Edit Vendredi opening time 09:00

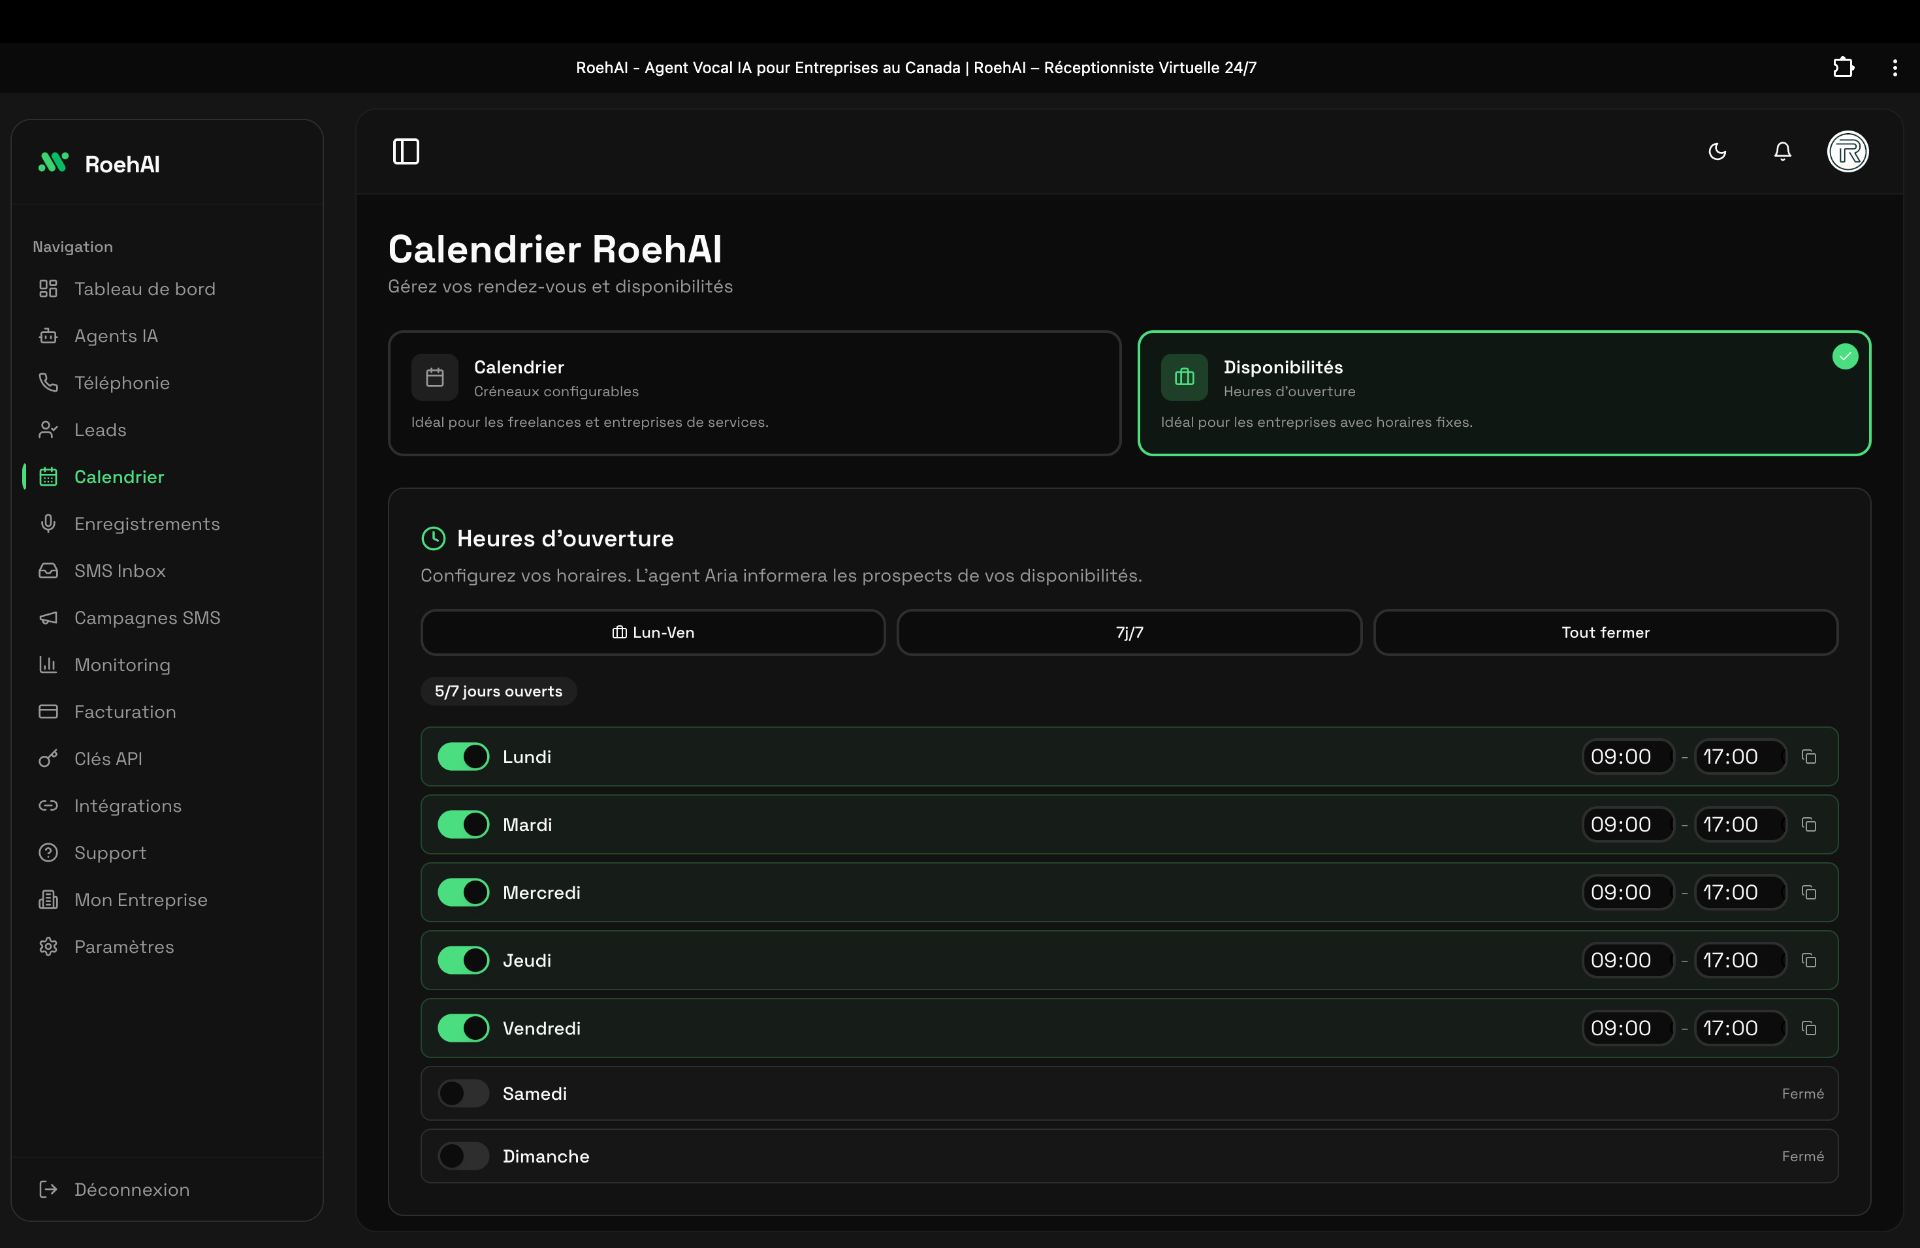click(x=1628, y=1029)
